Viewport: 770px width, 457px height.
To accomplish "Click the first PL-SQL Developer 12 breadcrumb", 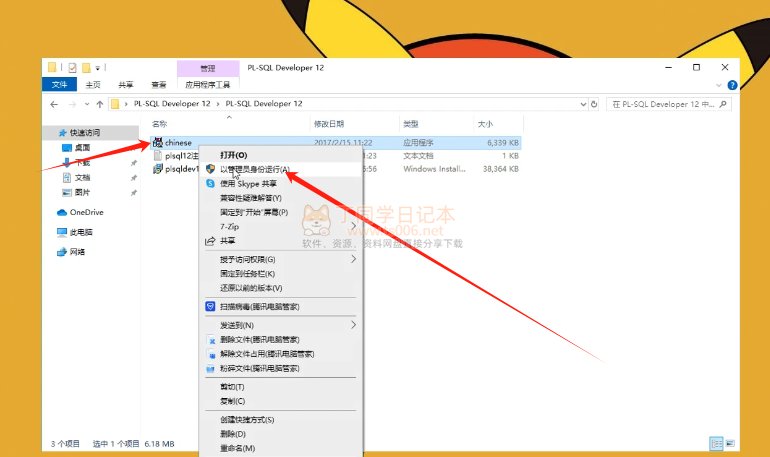I will point(172,104).
